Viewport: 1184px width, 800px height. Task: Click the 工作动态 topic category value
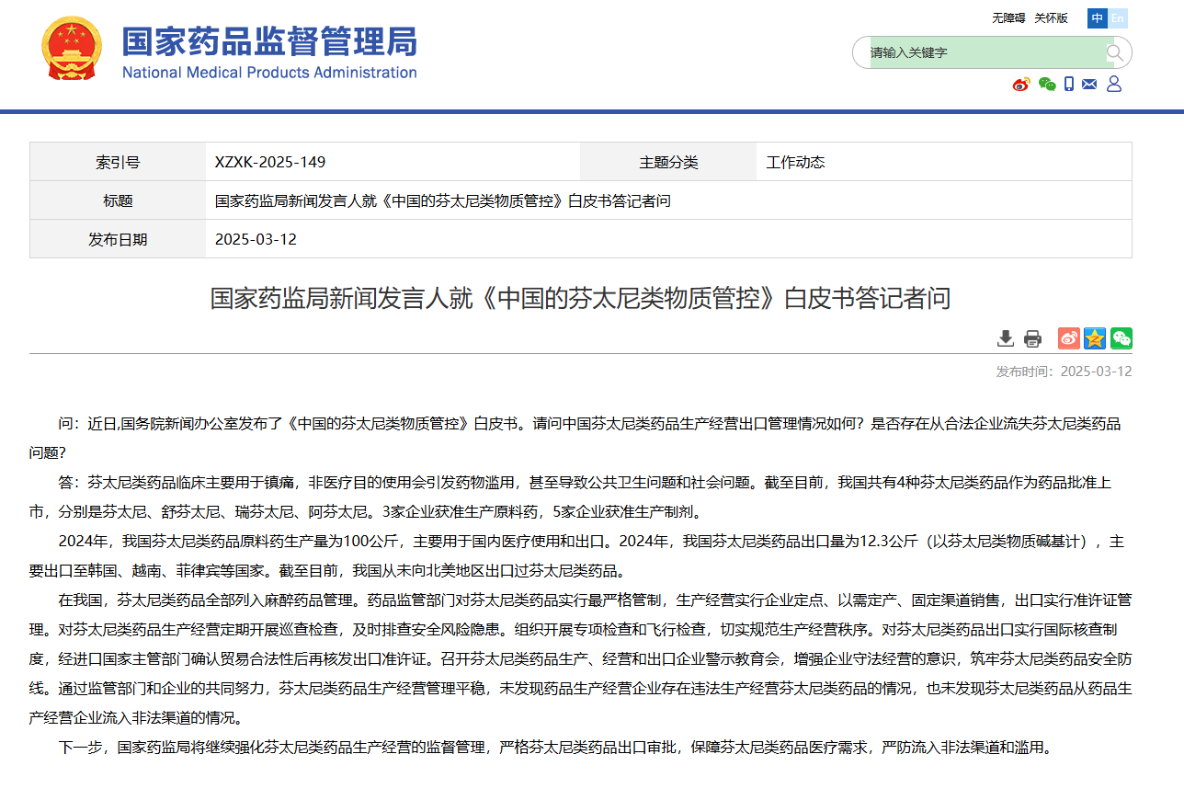[795, 162]
